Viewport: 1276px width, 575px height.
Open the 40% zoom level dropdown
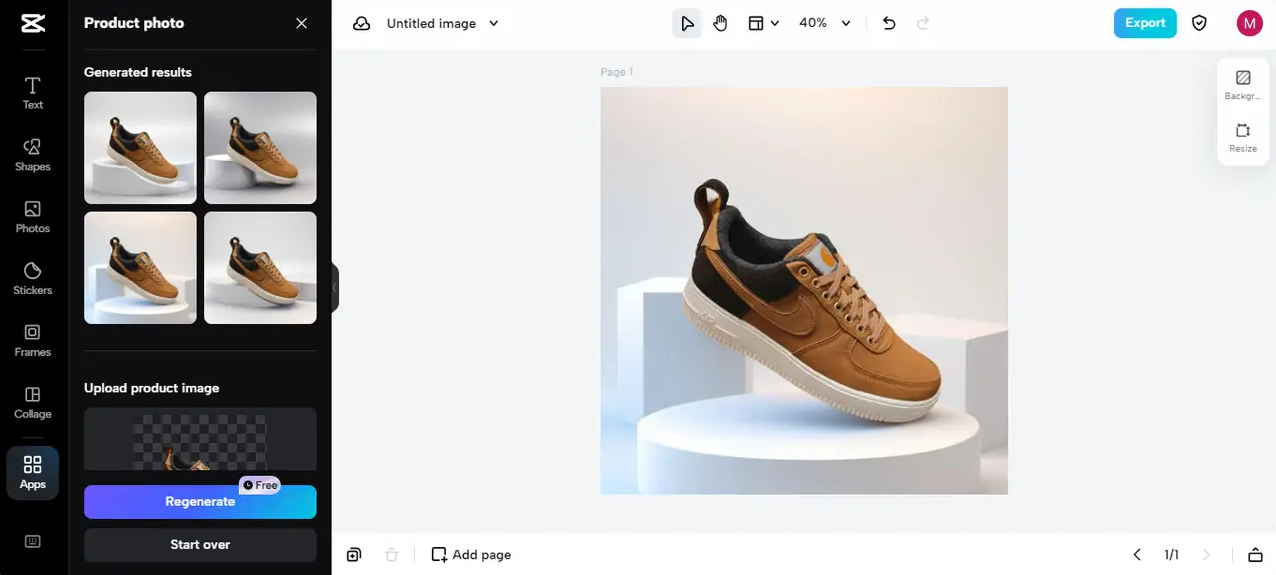coord(825,23)
